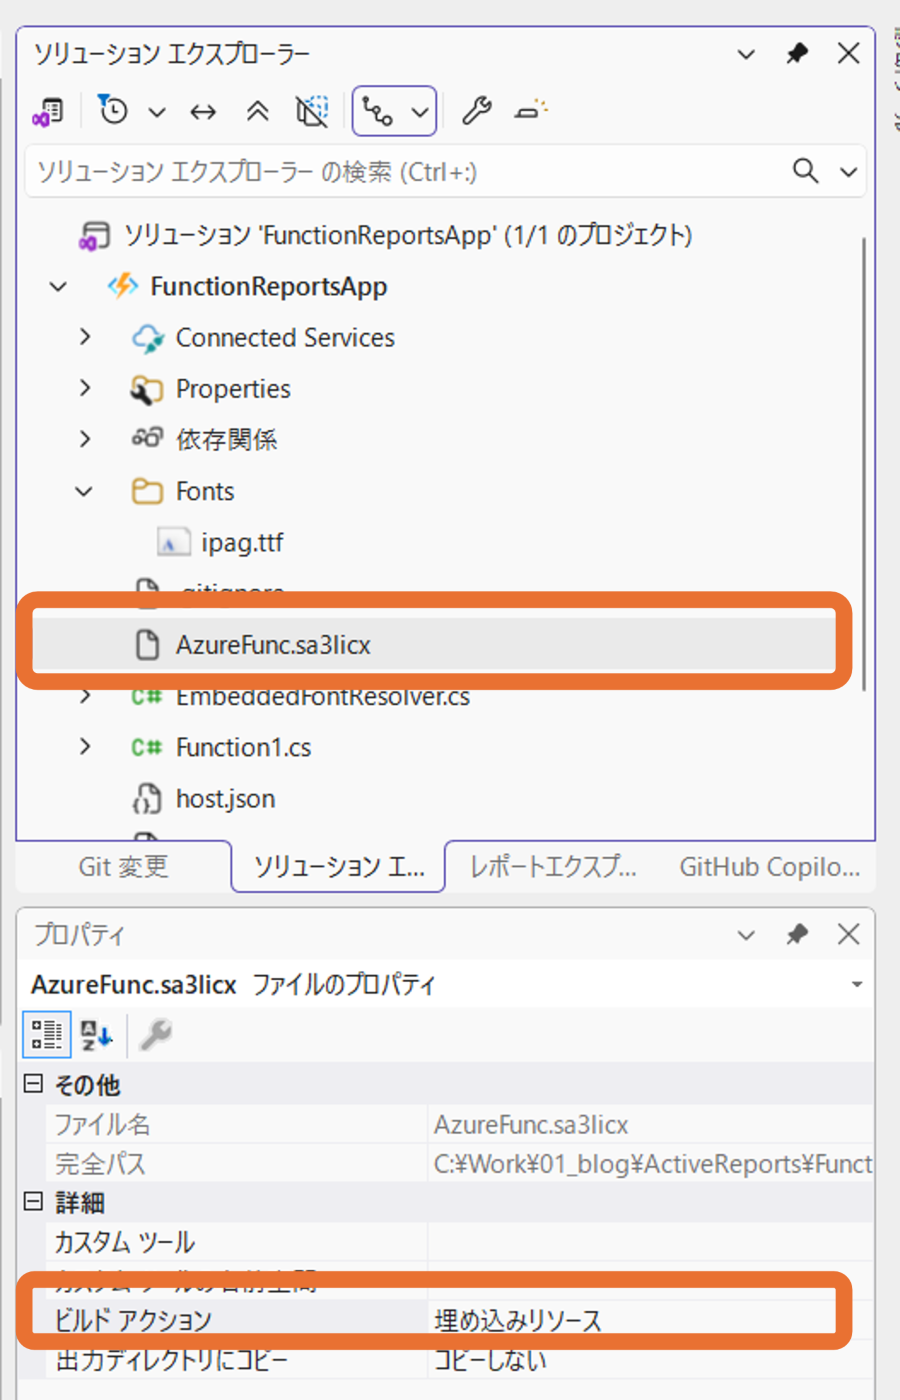This screenshot has width=900, height=1400.
Task: Click the pending changes filter clock icon
Action: (113, 110)
